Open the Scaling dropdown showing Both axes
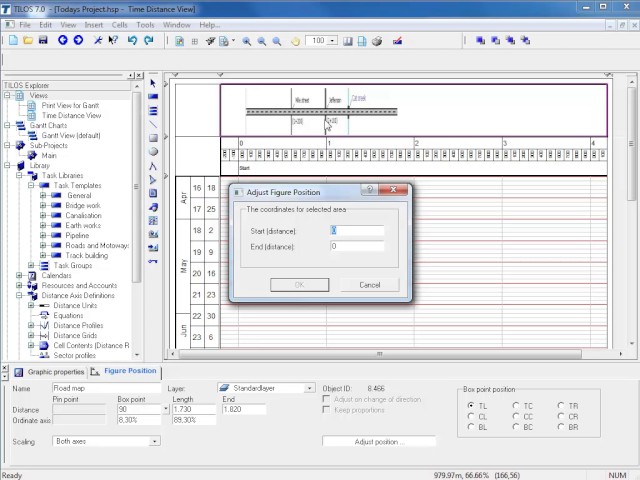Screen dimensions: 640x480 point(154,441)
